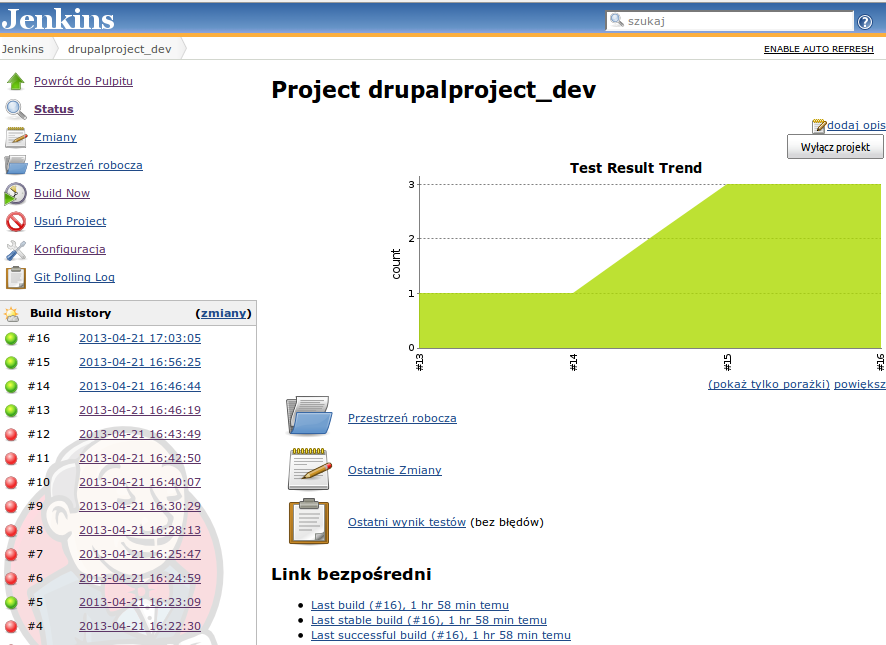Open the Ostatni wynik testów clipboard icon

tap(307, 519)
